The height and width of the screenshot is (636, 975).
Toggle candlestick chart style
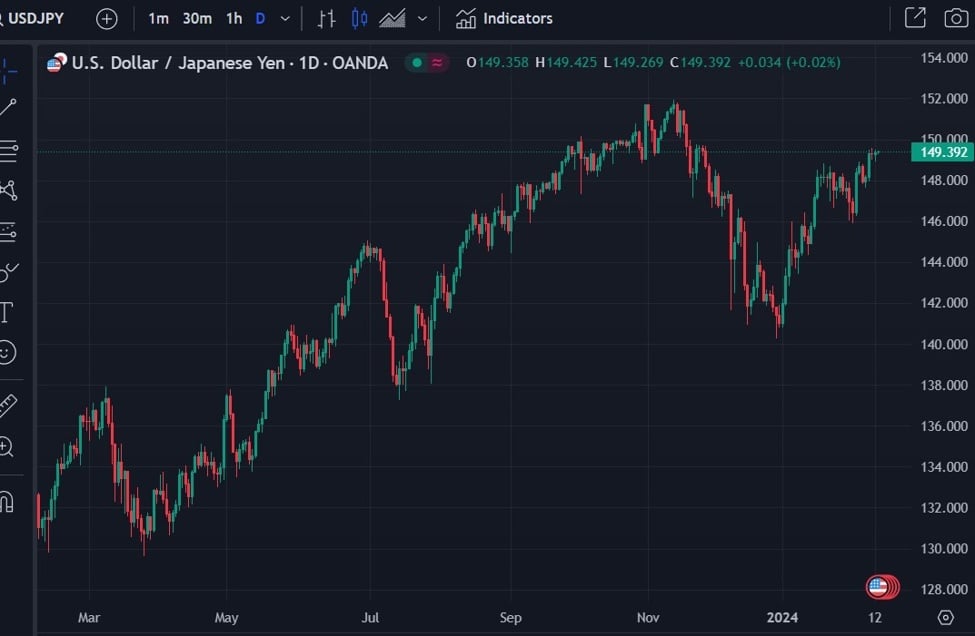(359, 18)
